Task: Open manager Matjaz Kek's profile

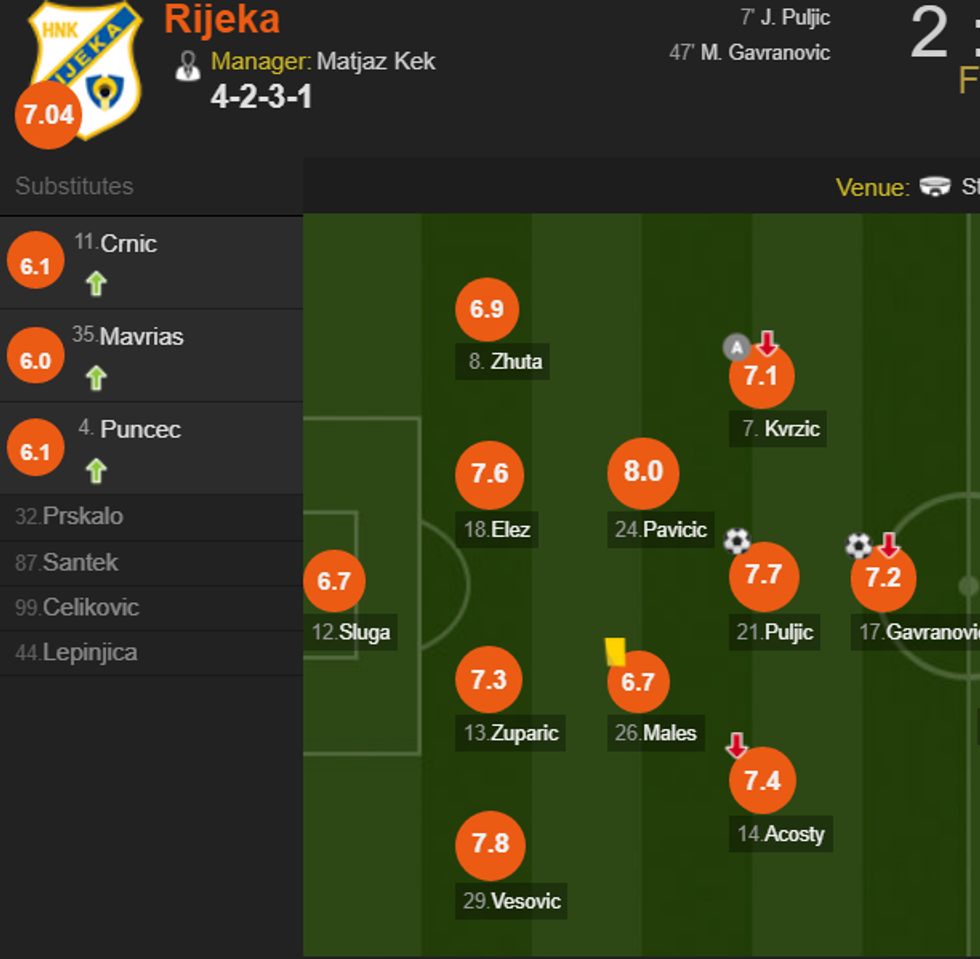Action: tap(375, 61)
